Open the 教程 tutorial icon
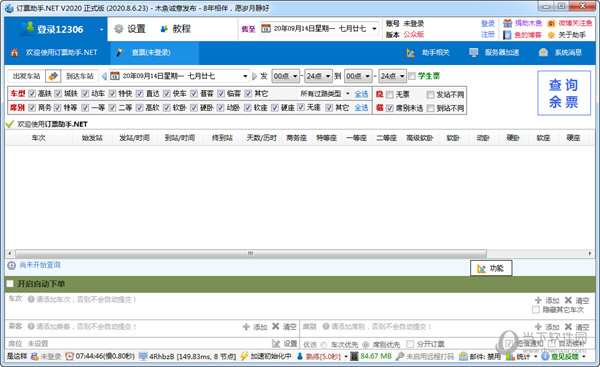Screen dimensions: 600x367 point(164,29)
